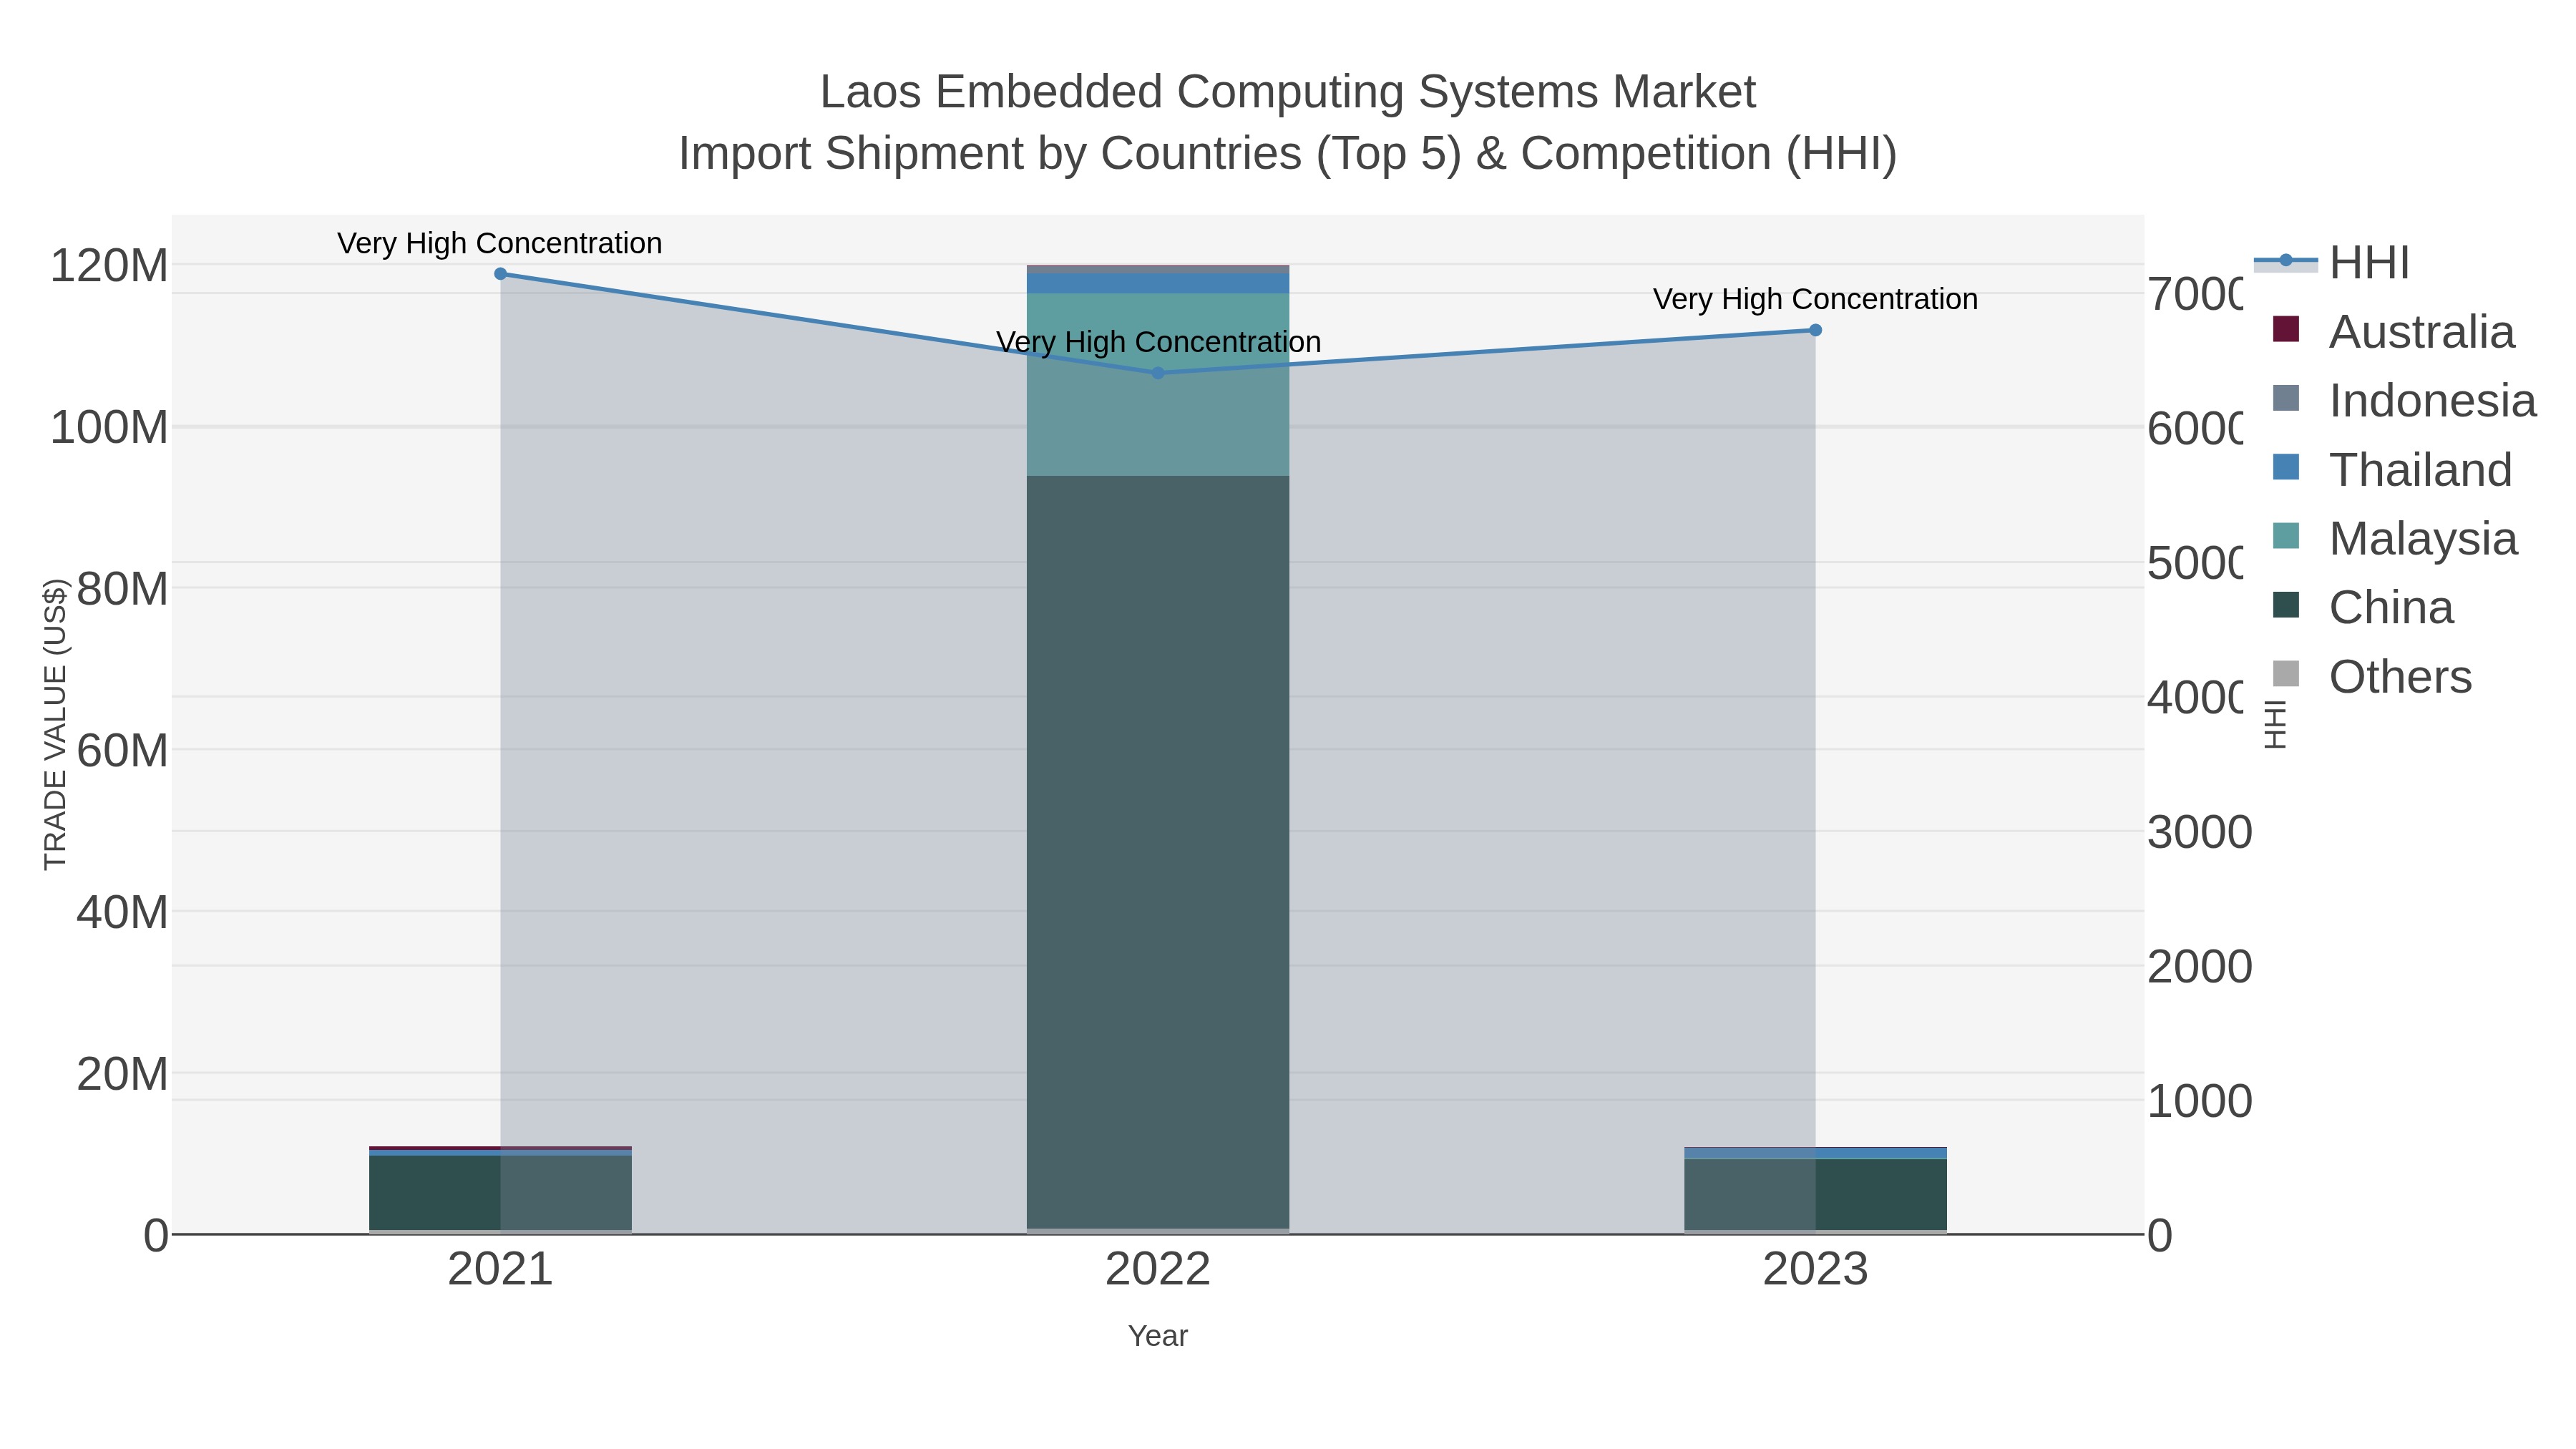Click the Malaysia teal color swatch
The image size is (2576, 1449).
click(x=2286, y=536)
